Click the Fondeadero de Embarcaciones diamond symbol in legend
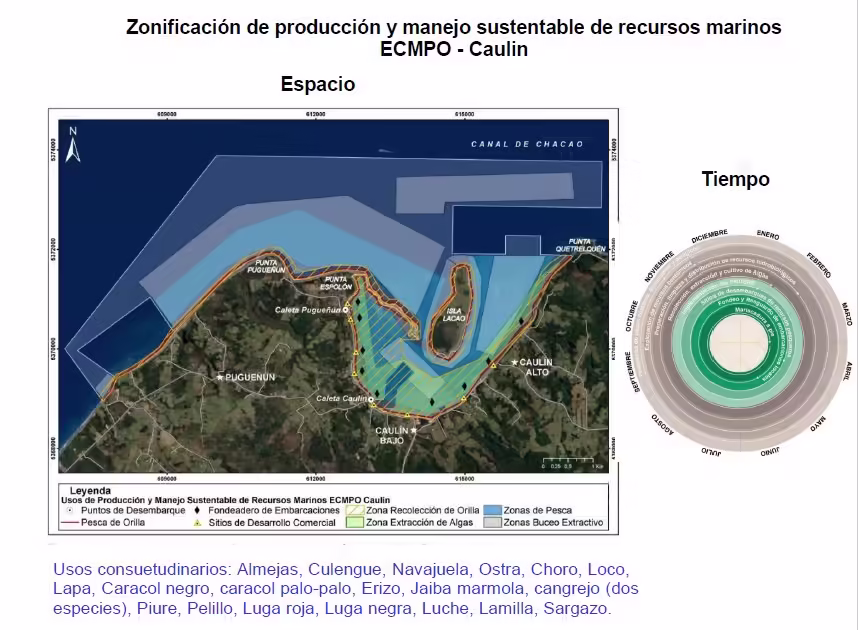The width and height of the screenshot is (858, 630). (x=198, y=510)
